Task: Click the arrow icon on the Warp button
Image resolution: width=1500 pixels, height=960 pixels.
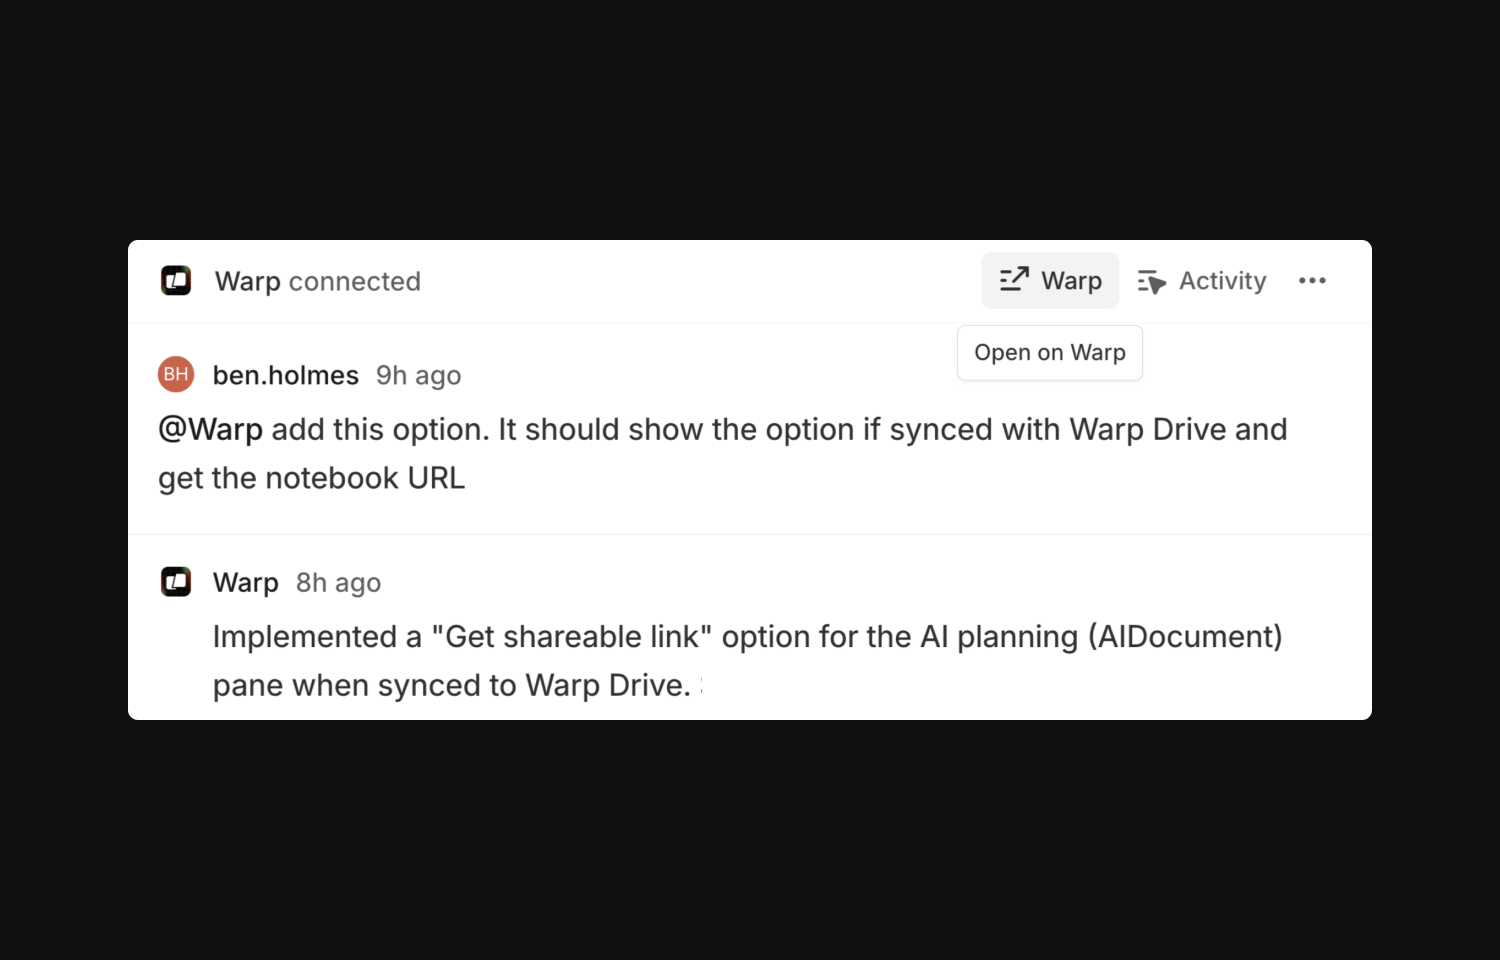Action: point(1014,280)
